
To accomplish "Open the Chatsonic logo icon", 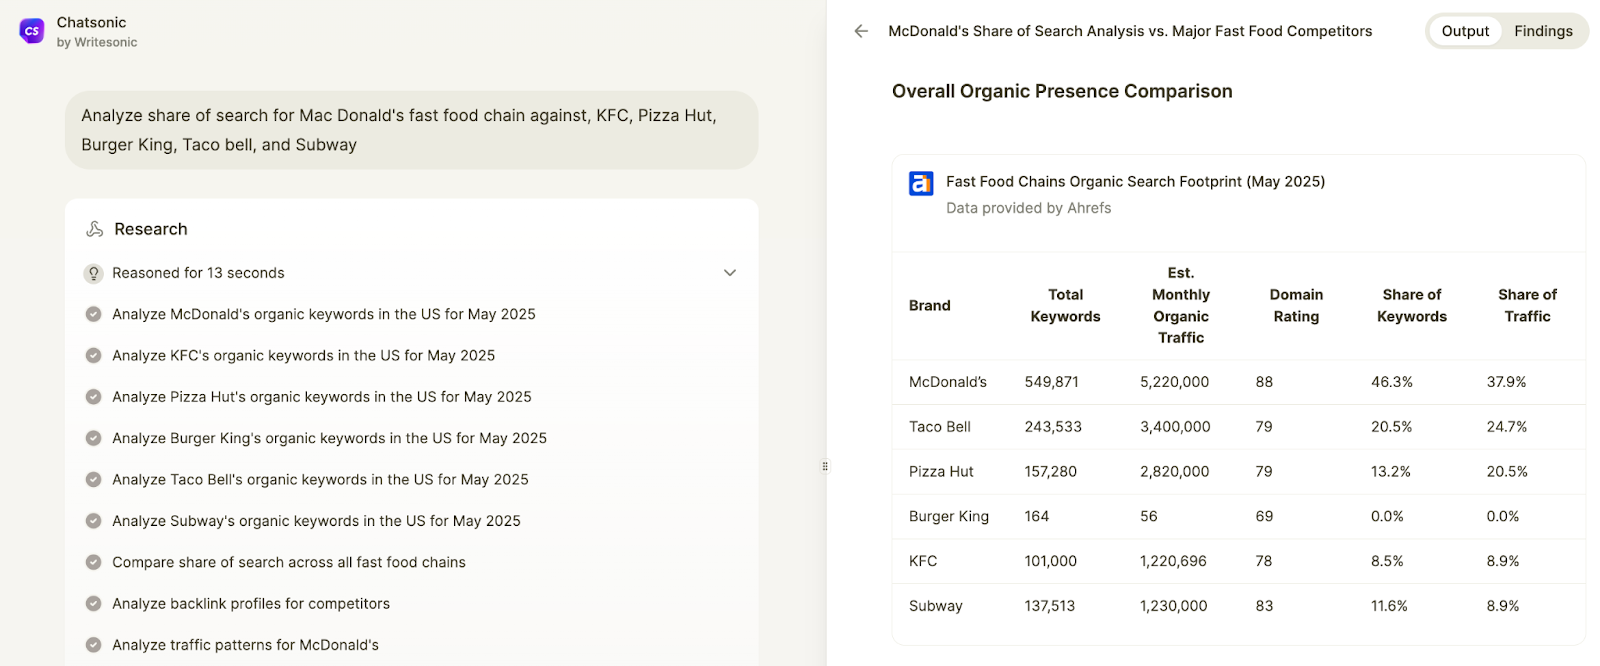I will [x=32, y=31].
